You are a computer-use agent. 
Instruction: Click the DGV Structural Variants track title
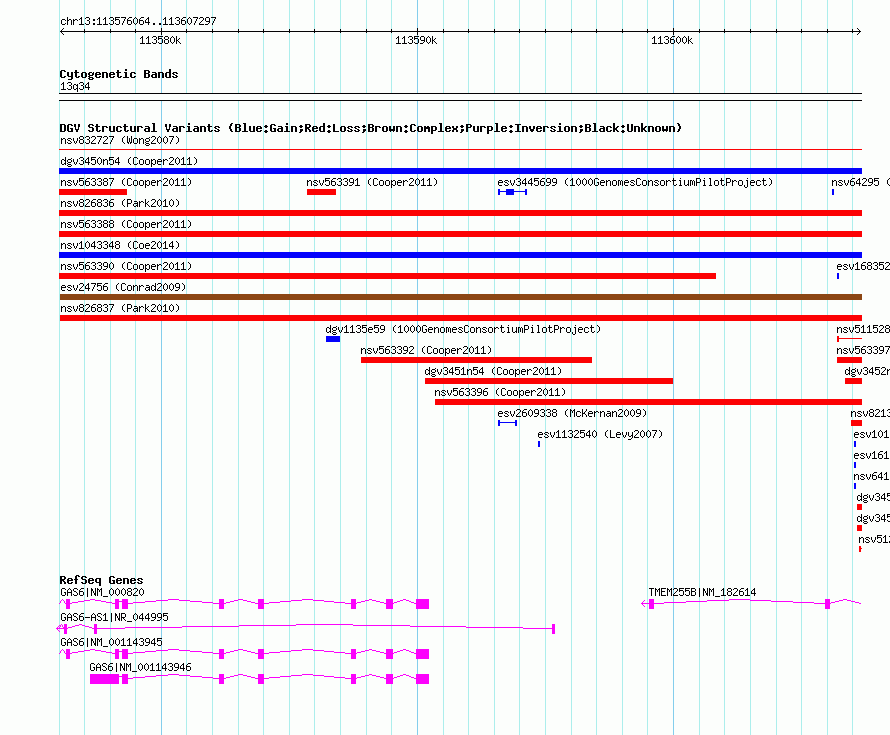click(x=371, y=128)
